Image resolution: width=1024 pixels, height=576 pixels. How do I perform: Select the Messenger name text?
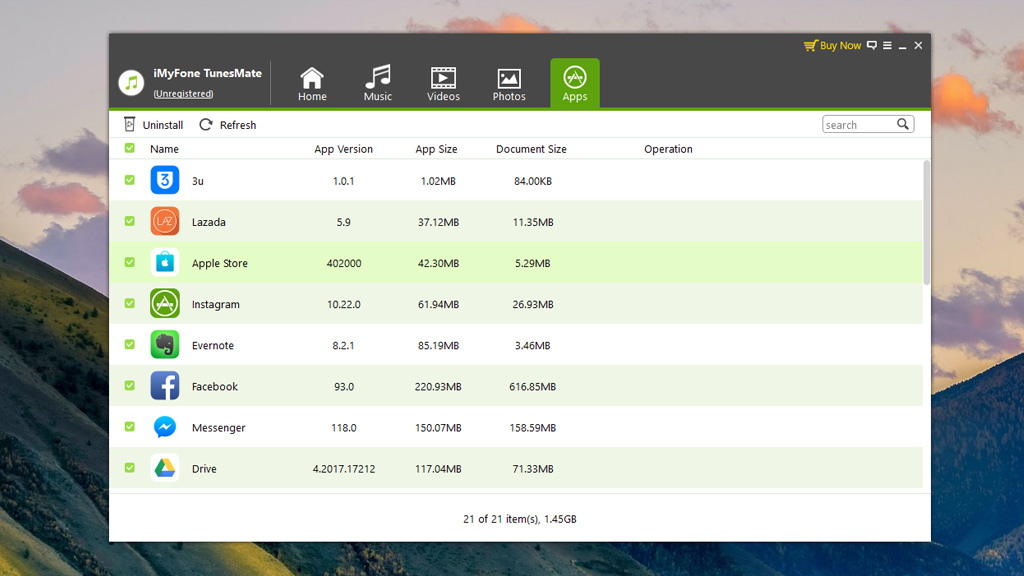[218, 428]
